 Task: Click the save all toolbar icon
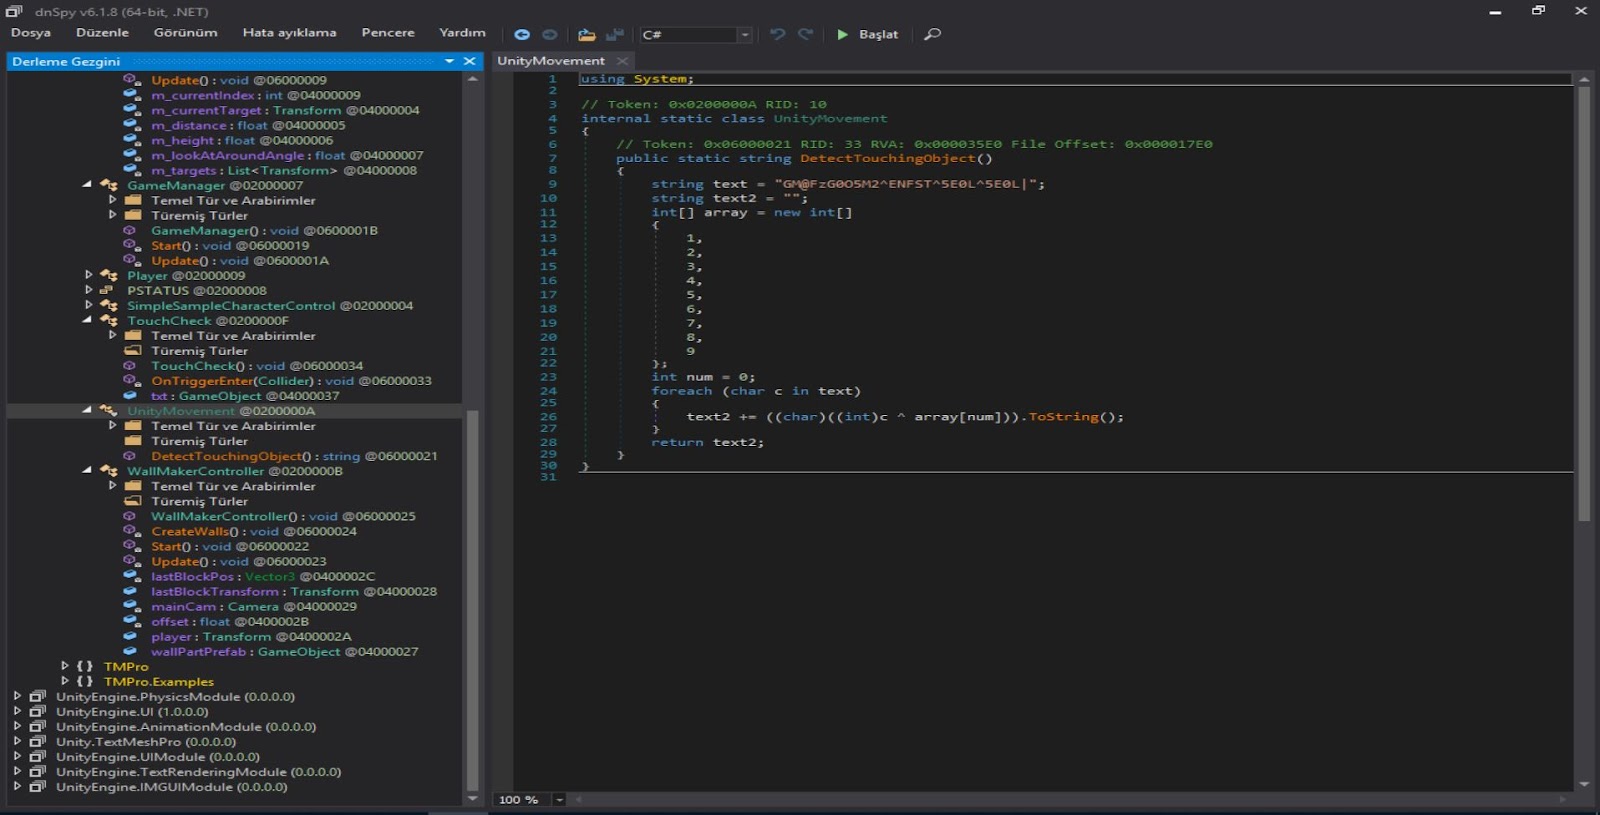point(615,34)
